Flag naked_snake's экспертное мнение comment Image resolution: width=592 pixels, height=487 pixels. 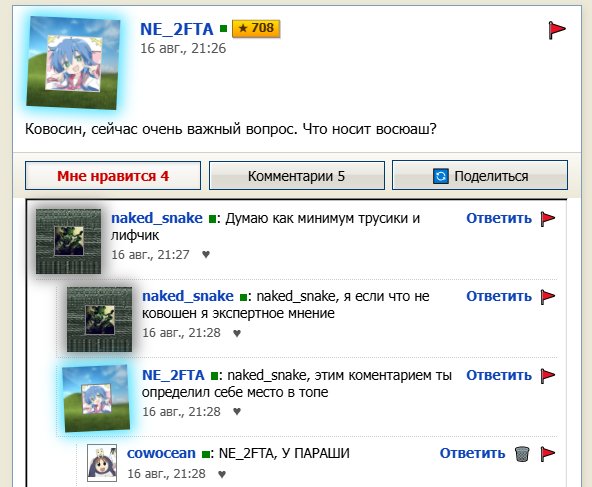(547, 297)
